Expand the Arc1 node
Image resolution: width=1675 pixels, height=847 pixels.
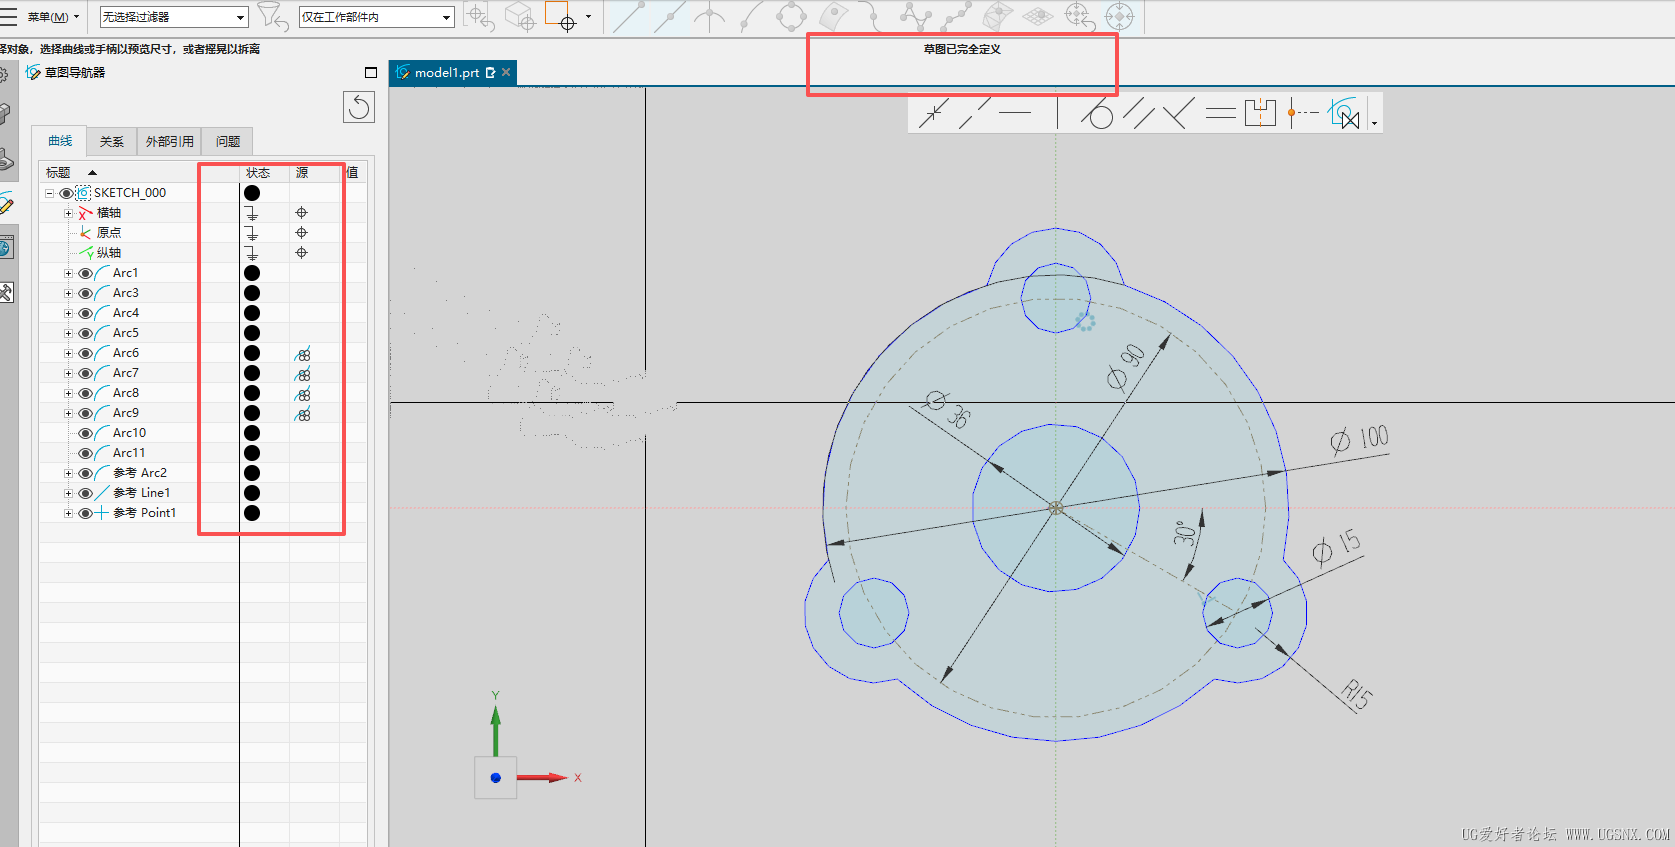[x=68, y=273]
